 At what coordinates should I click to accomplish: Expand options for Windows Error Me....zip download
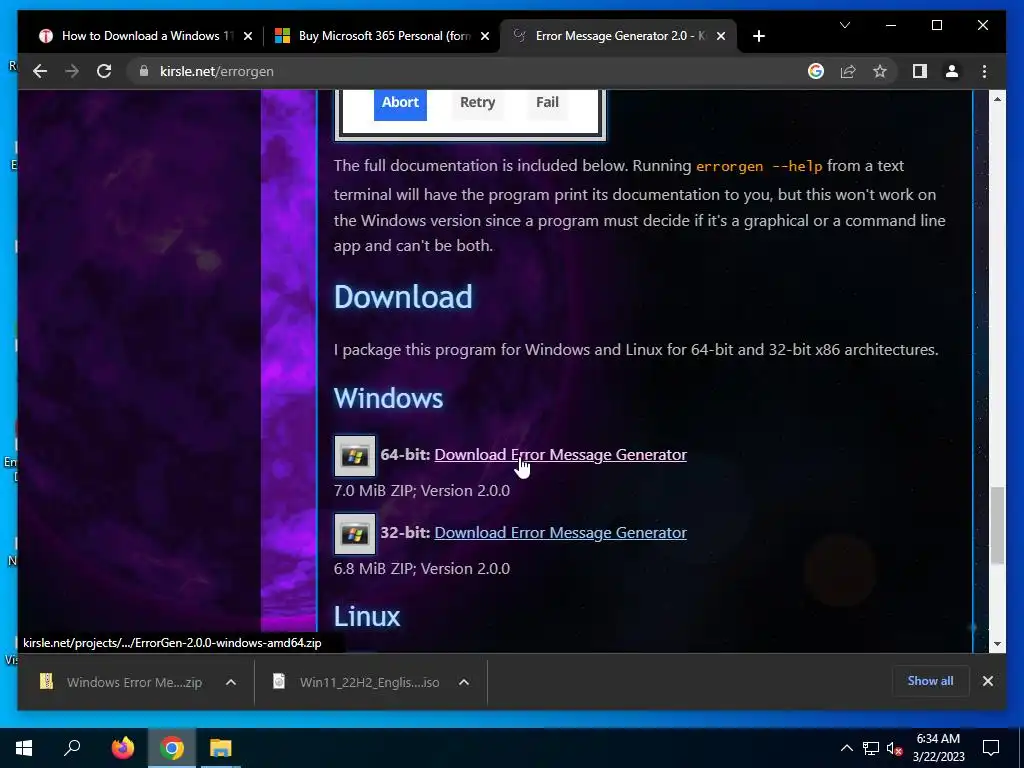pos(231,682)
